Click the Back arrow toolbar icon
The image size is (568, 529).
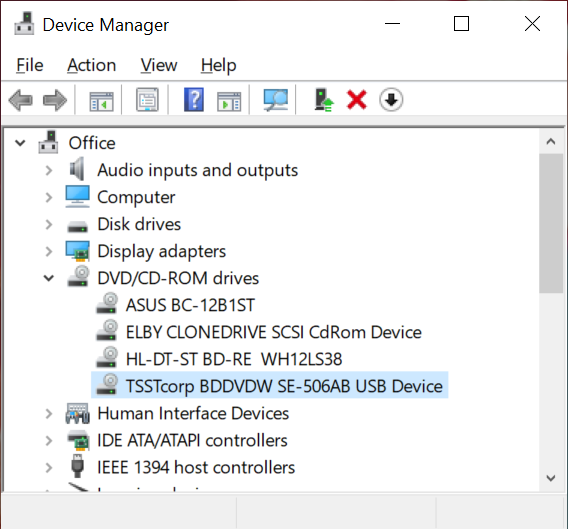[21, 100]
